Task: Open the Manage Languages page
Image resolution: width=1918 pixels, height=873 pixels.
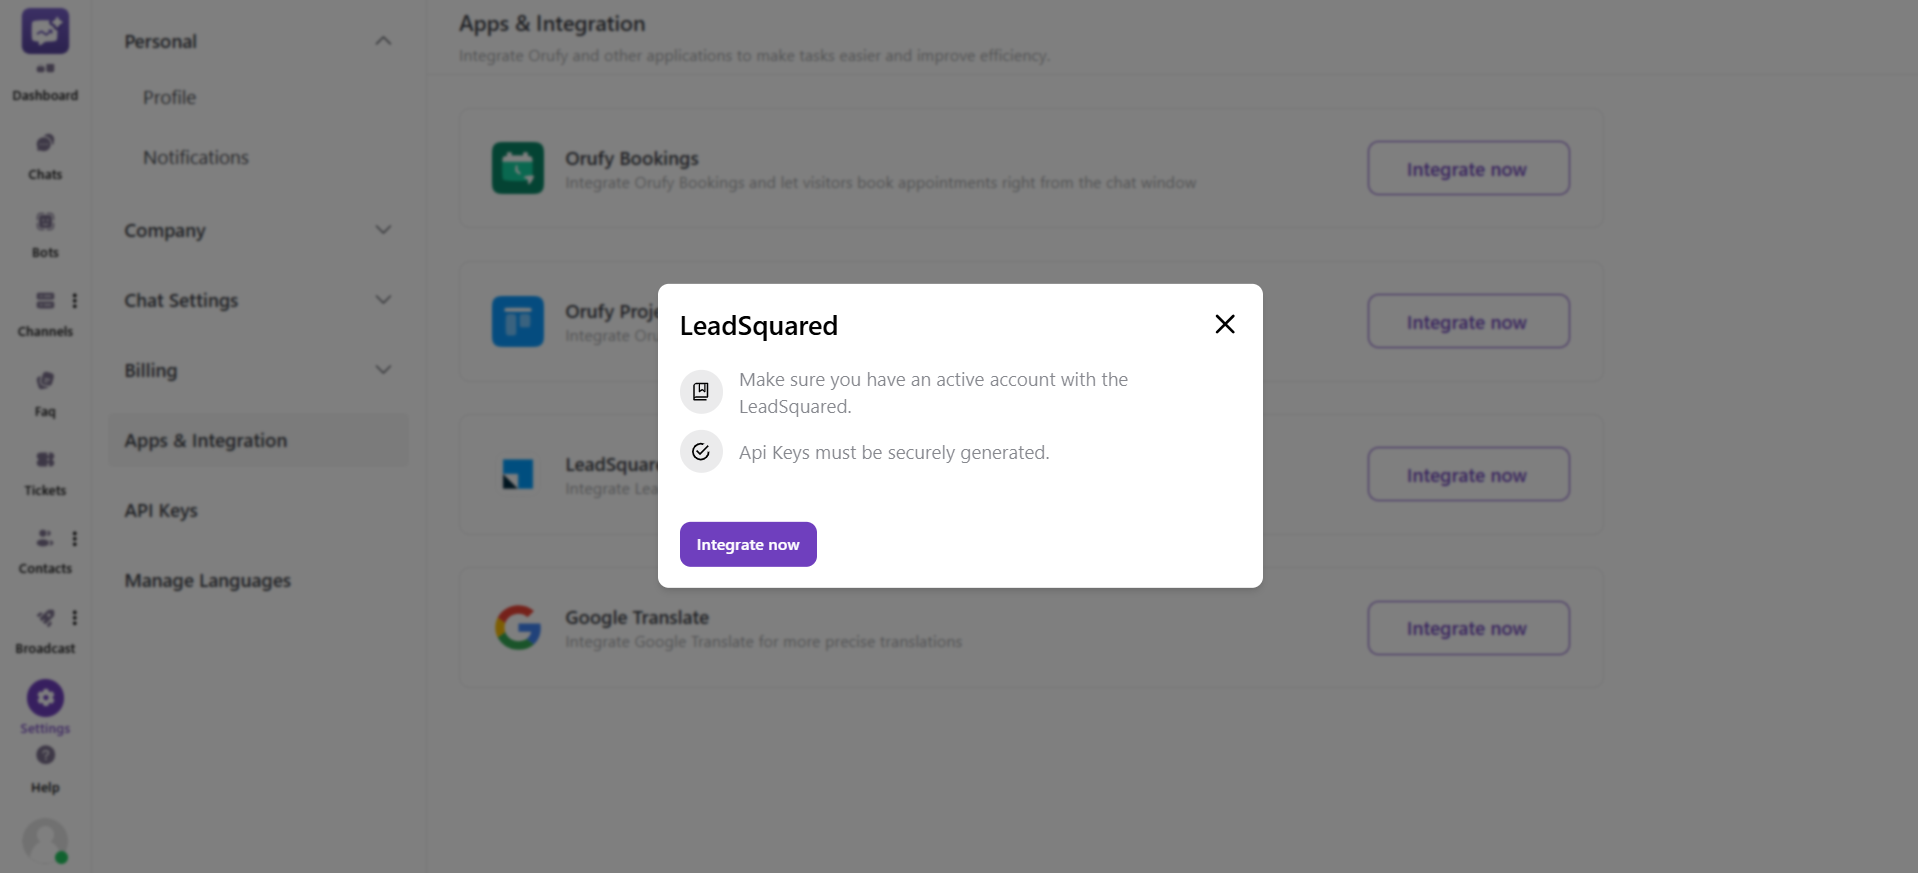Action: (x=206, y=580)
